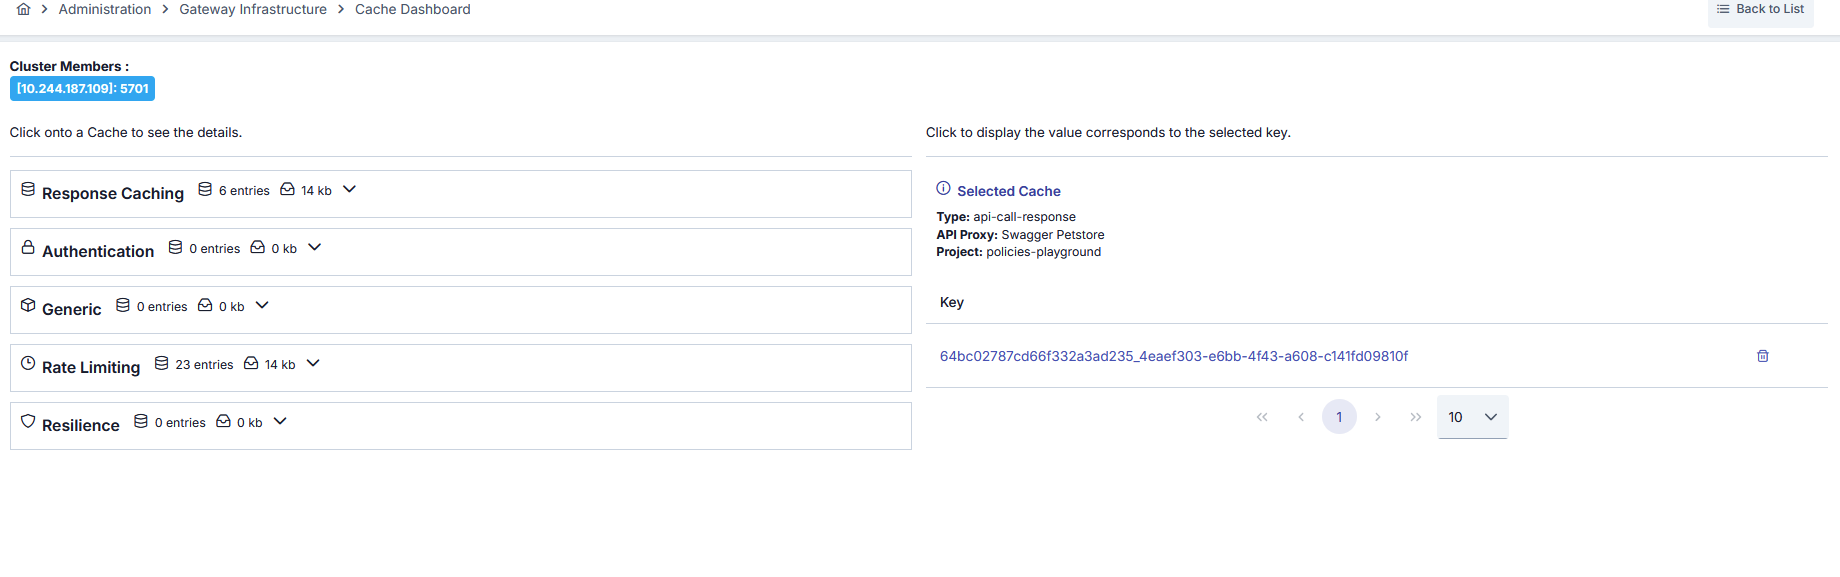
Task: Go to first page of keys
Action: pos(1262,417)
